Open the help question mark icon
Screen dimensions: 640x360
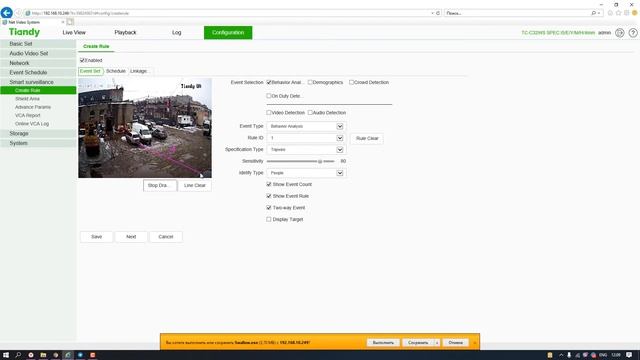coord(633,33)
